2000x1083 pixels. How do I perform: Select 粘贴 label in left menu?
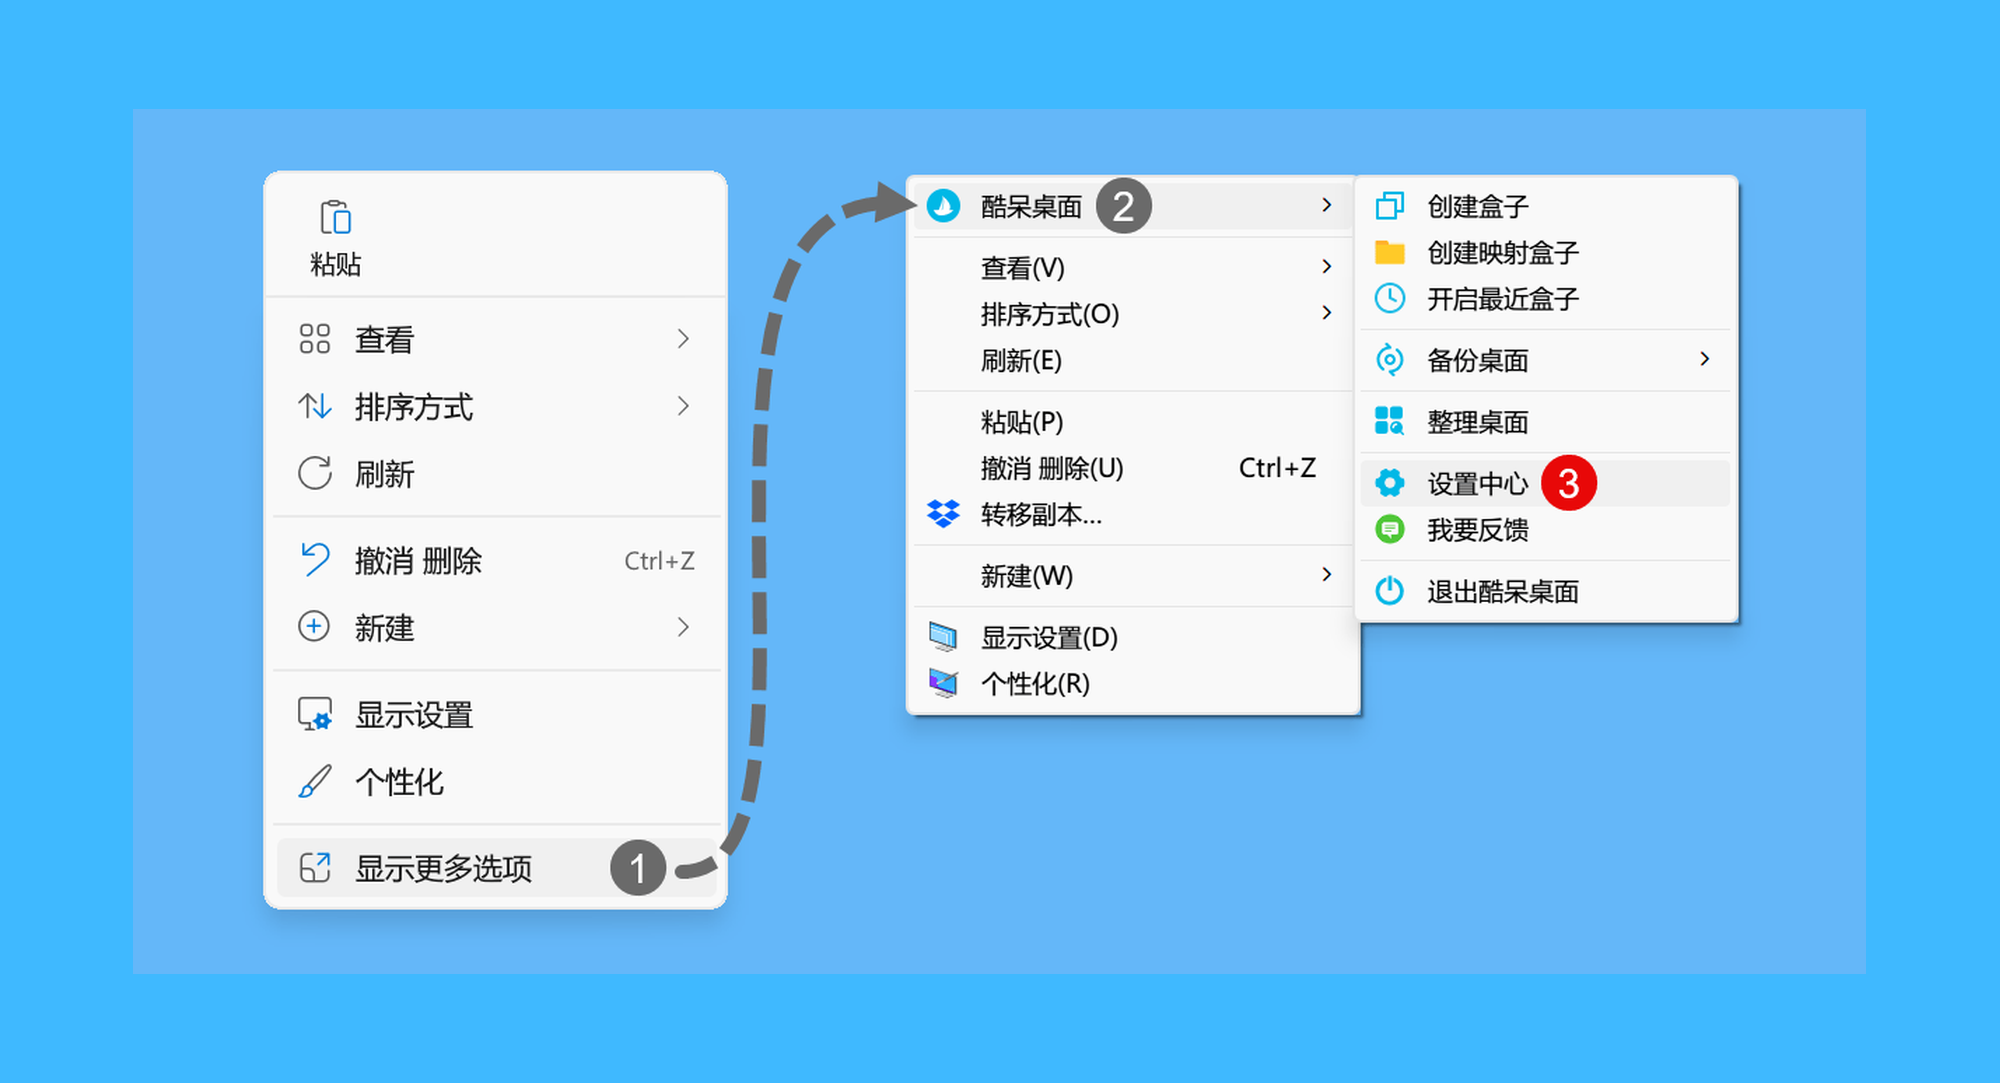click(335, 264)
